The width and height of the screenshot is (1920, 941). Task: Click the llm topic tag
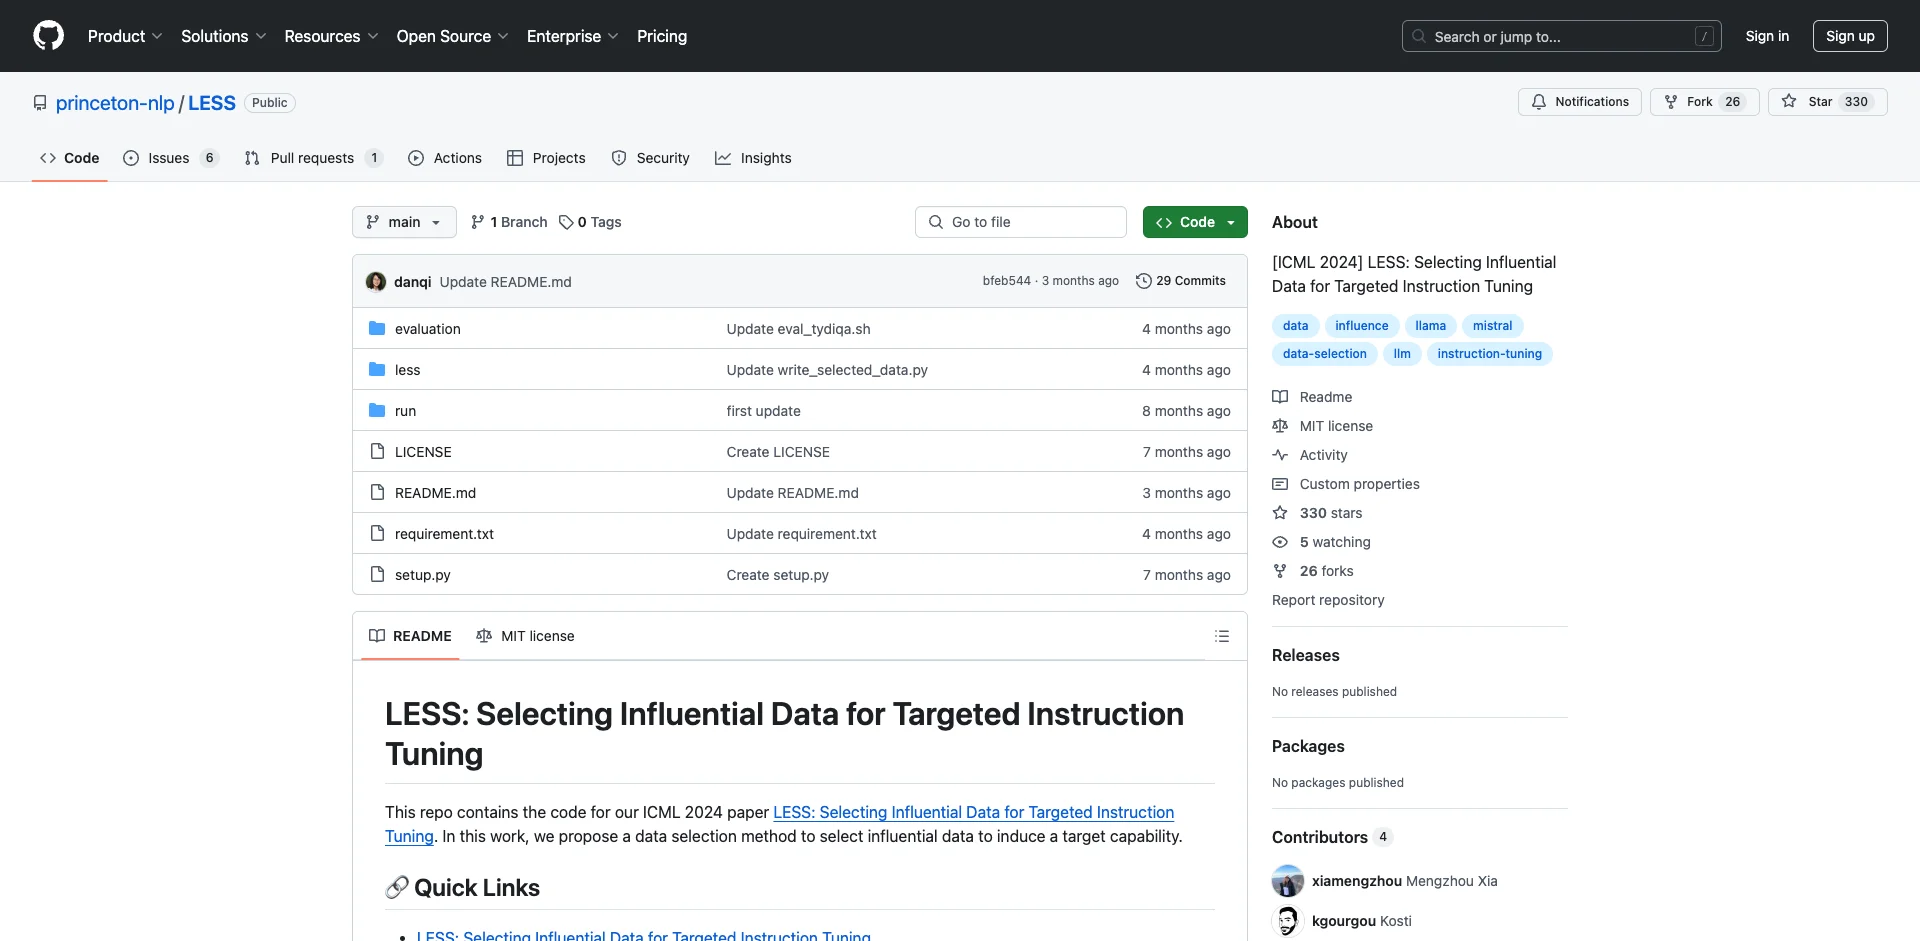(1402, 354)
